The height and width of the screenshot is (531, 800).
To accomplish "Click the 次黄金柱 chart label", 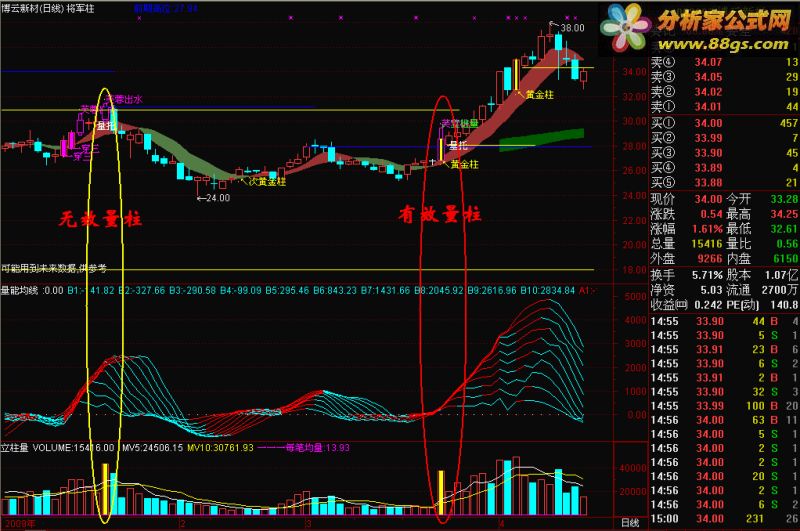I will tap(267, 182).
